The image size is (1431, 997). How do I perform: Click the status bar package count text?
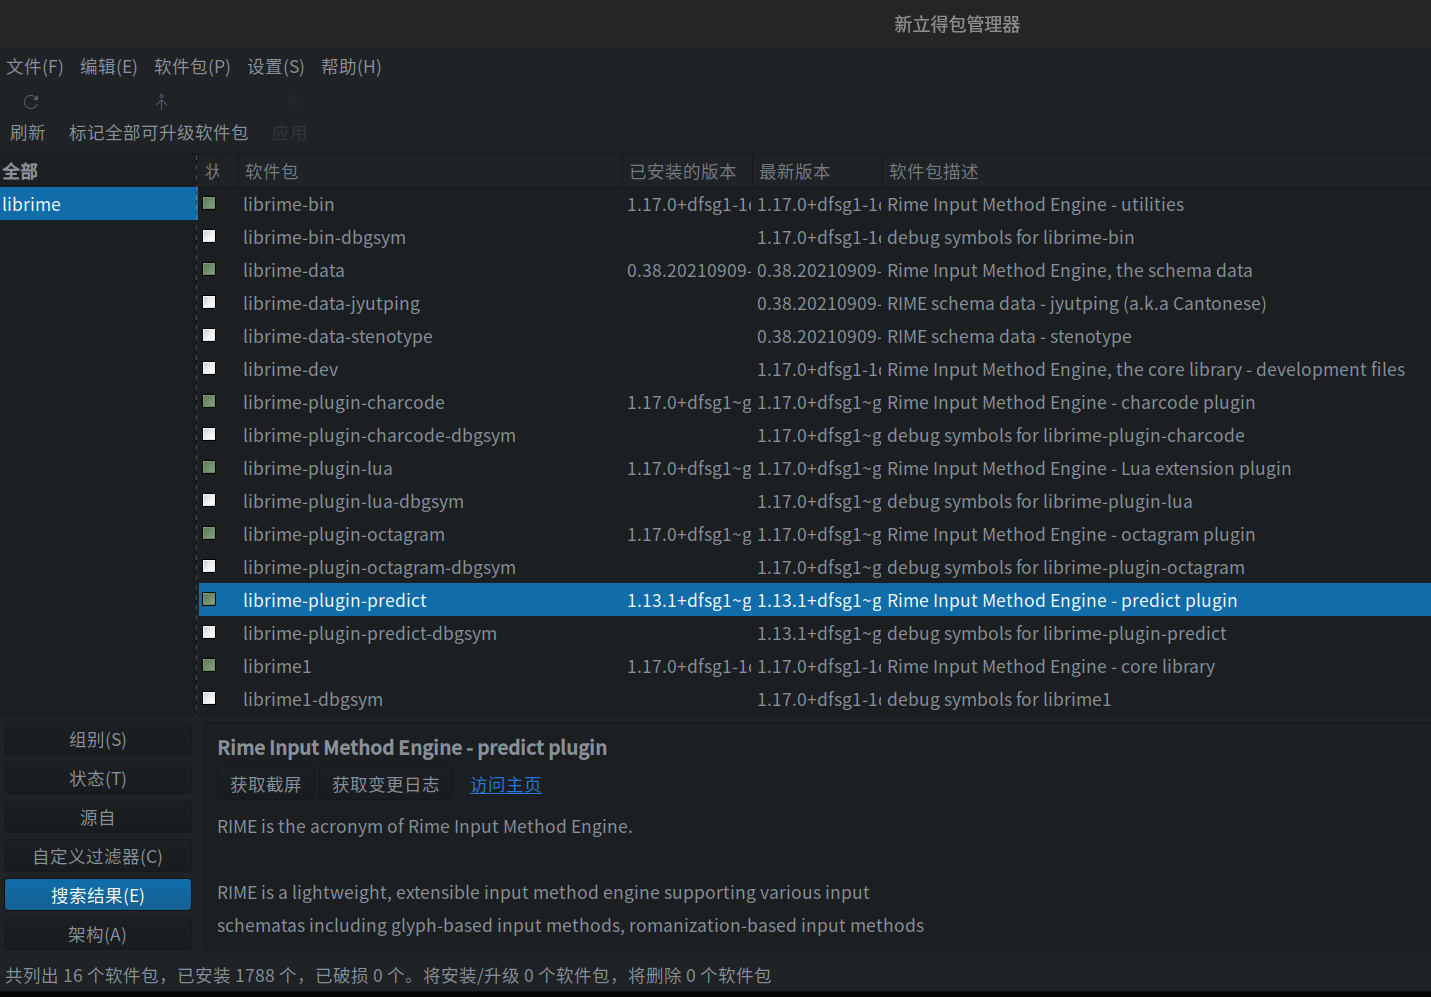(x=388, y=975)
